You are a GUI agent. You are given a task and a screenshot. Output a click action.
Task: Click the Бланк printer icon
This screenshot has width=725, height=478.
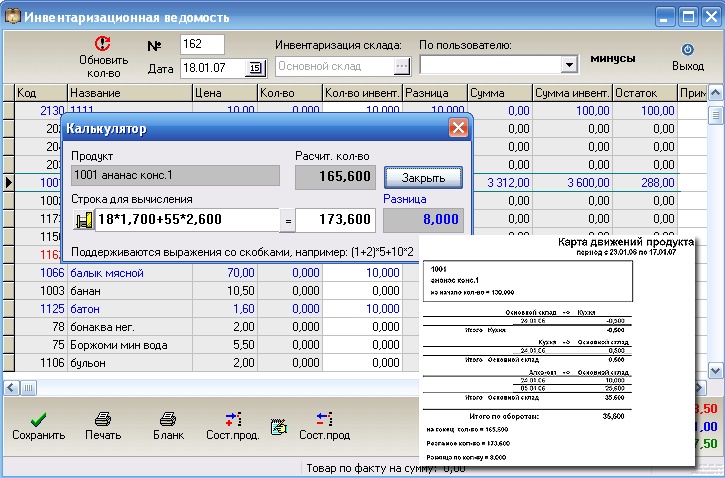click(168, 419)
